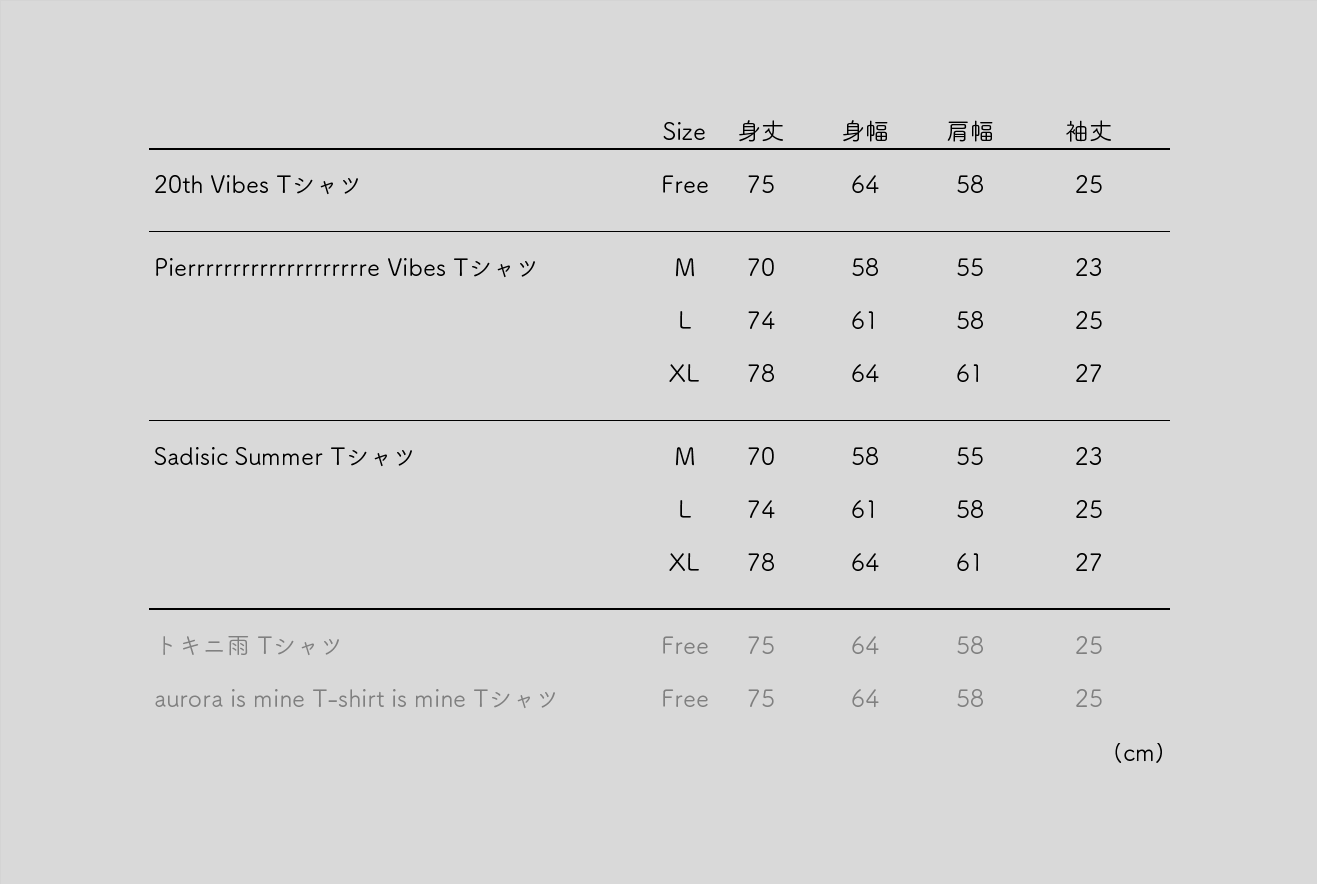This screenshot has width=1317, height=884.
Task: Click 袖丈 value 25 in aurora is mine row
Action: (1088, 699)
